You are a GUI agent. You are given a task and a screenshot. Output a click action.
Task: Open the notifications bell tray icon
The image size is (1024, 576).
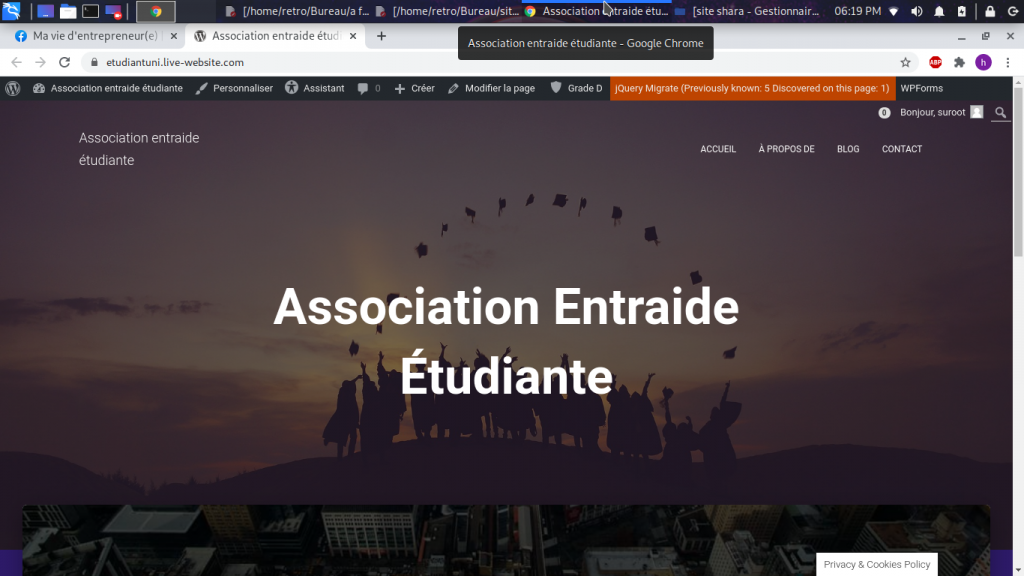coord(939,11)
